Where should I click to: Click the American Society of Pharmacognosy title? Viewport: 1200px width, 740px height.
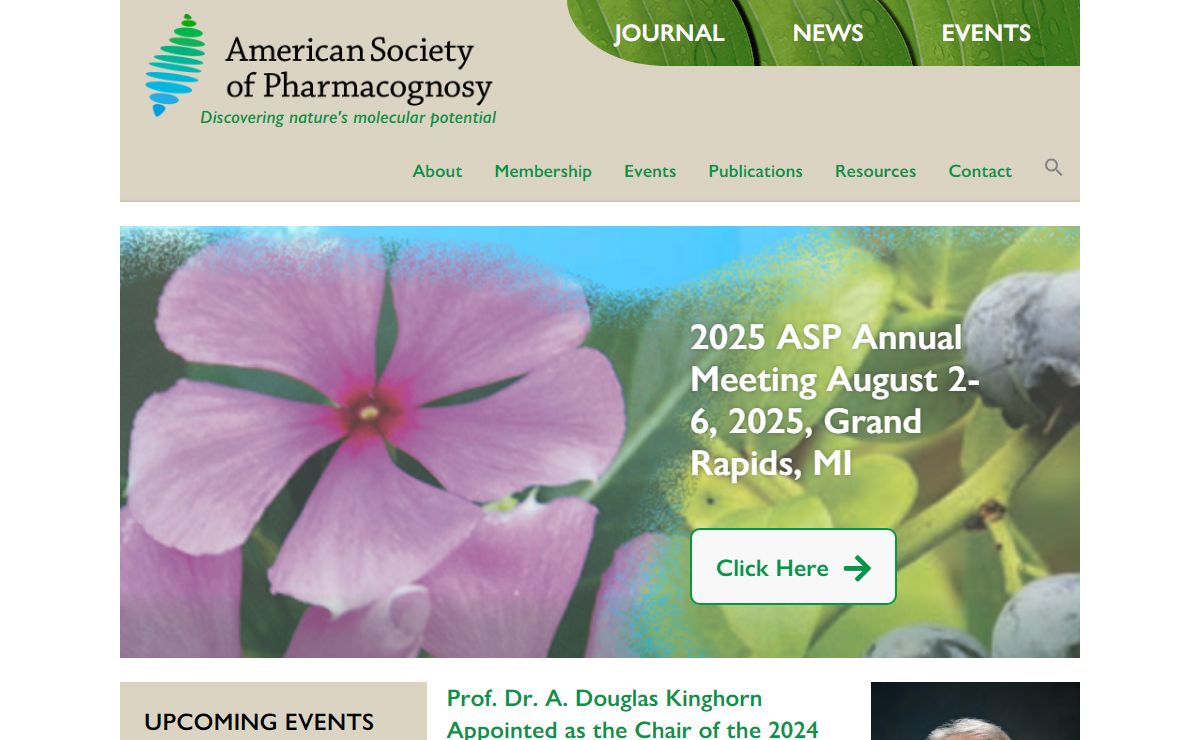(358, 68)
